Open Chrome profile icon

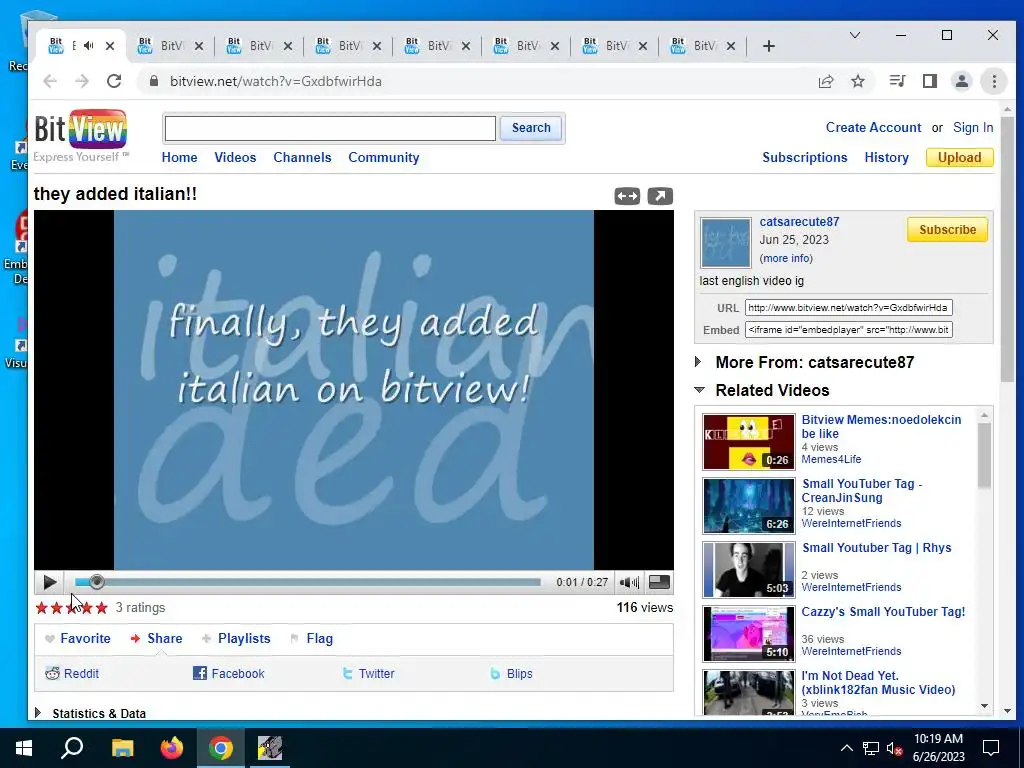click(962, 81)
